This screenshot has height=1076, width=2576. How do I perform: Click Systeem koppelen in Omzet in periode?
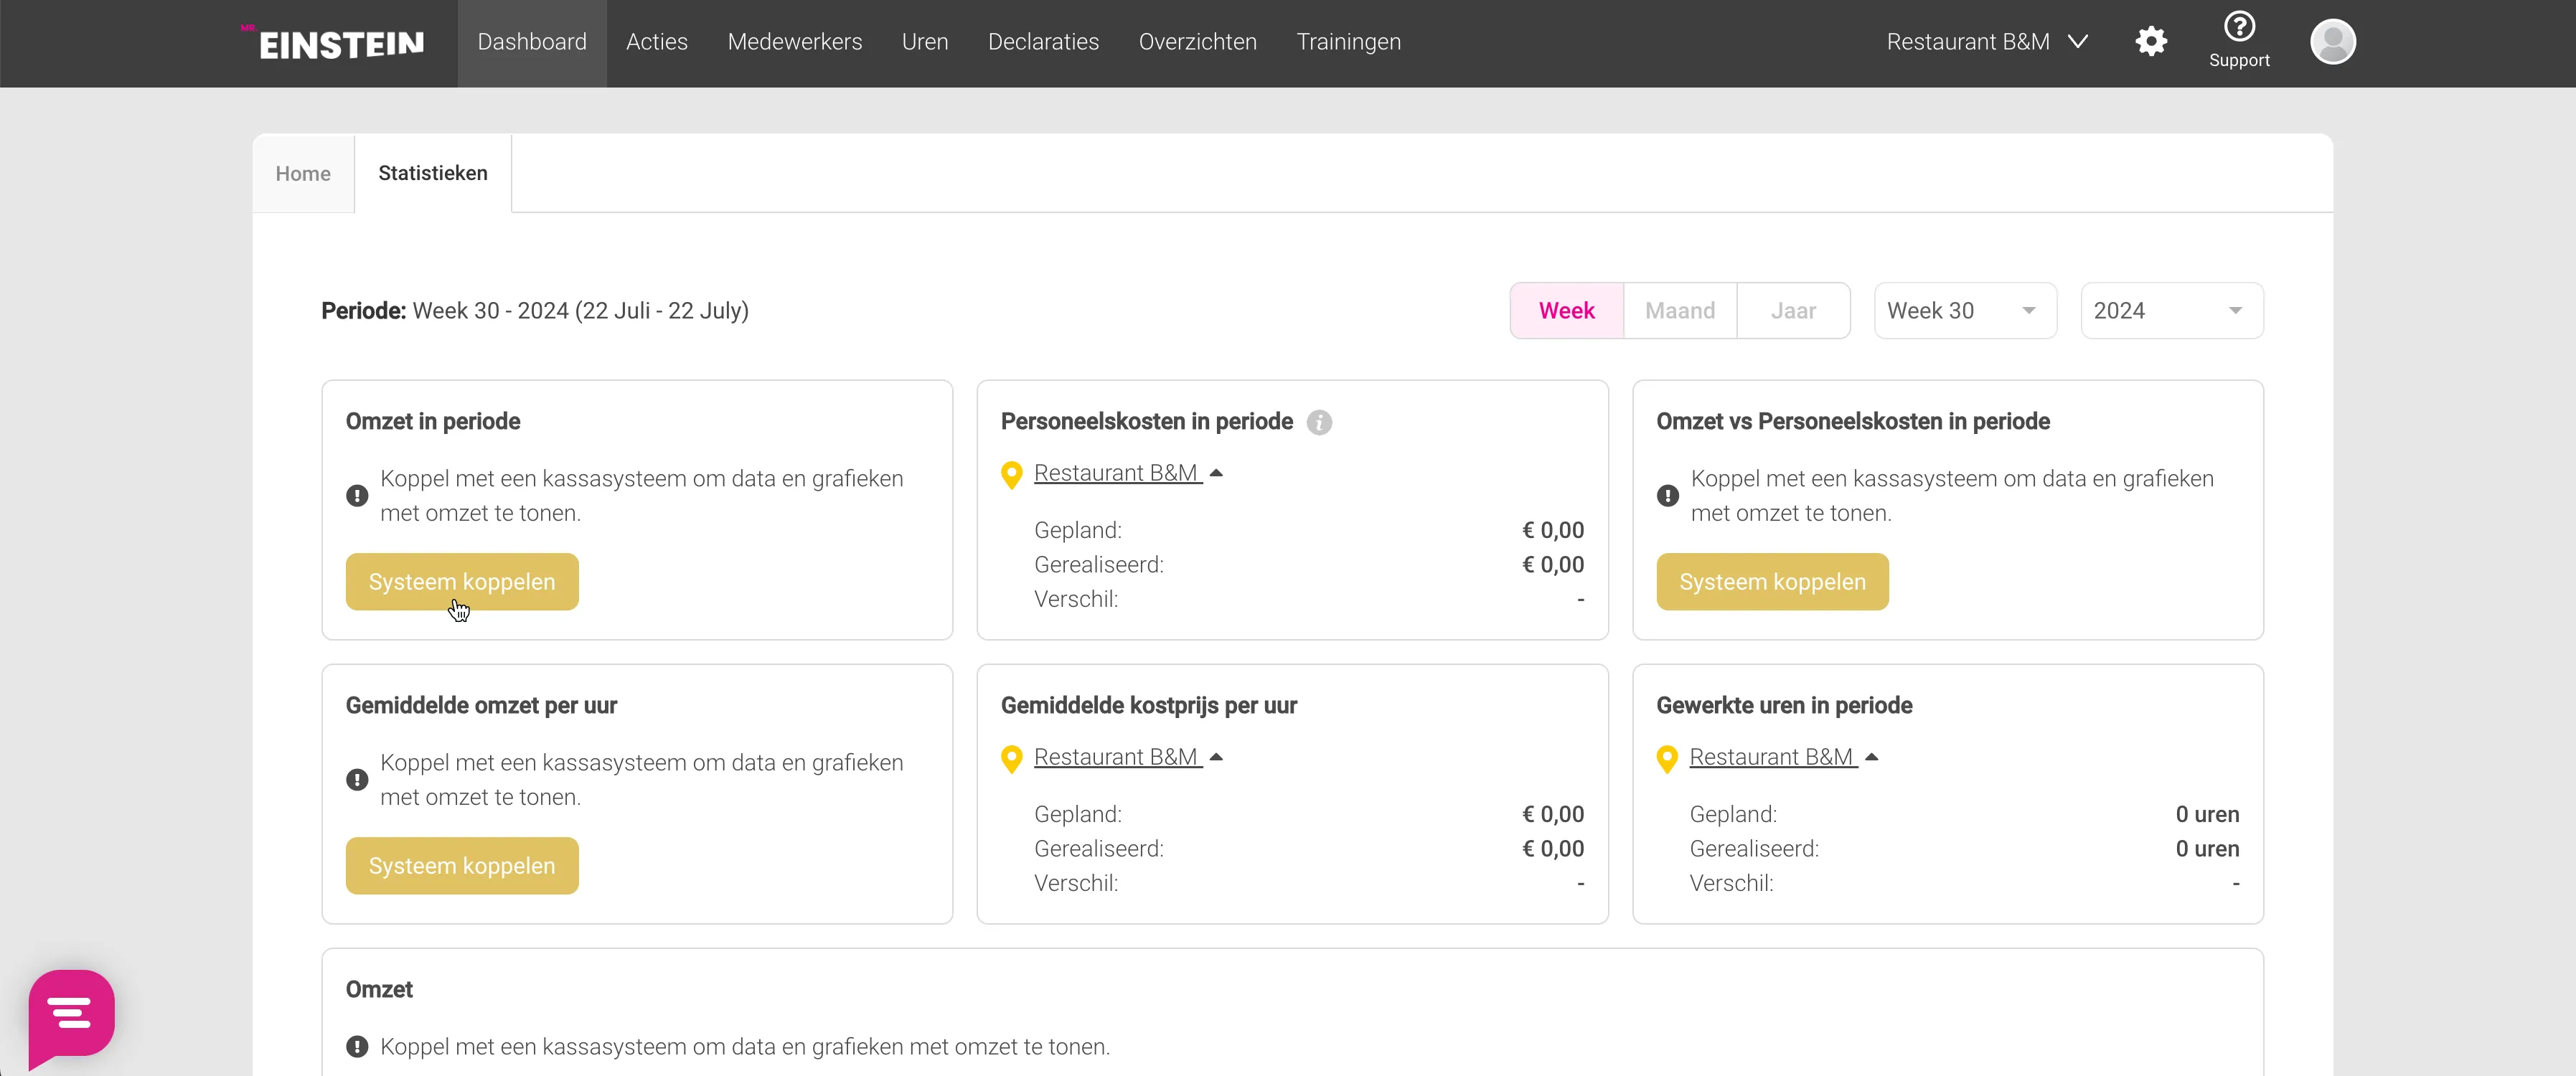[x=461, y=582]
